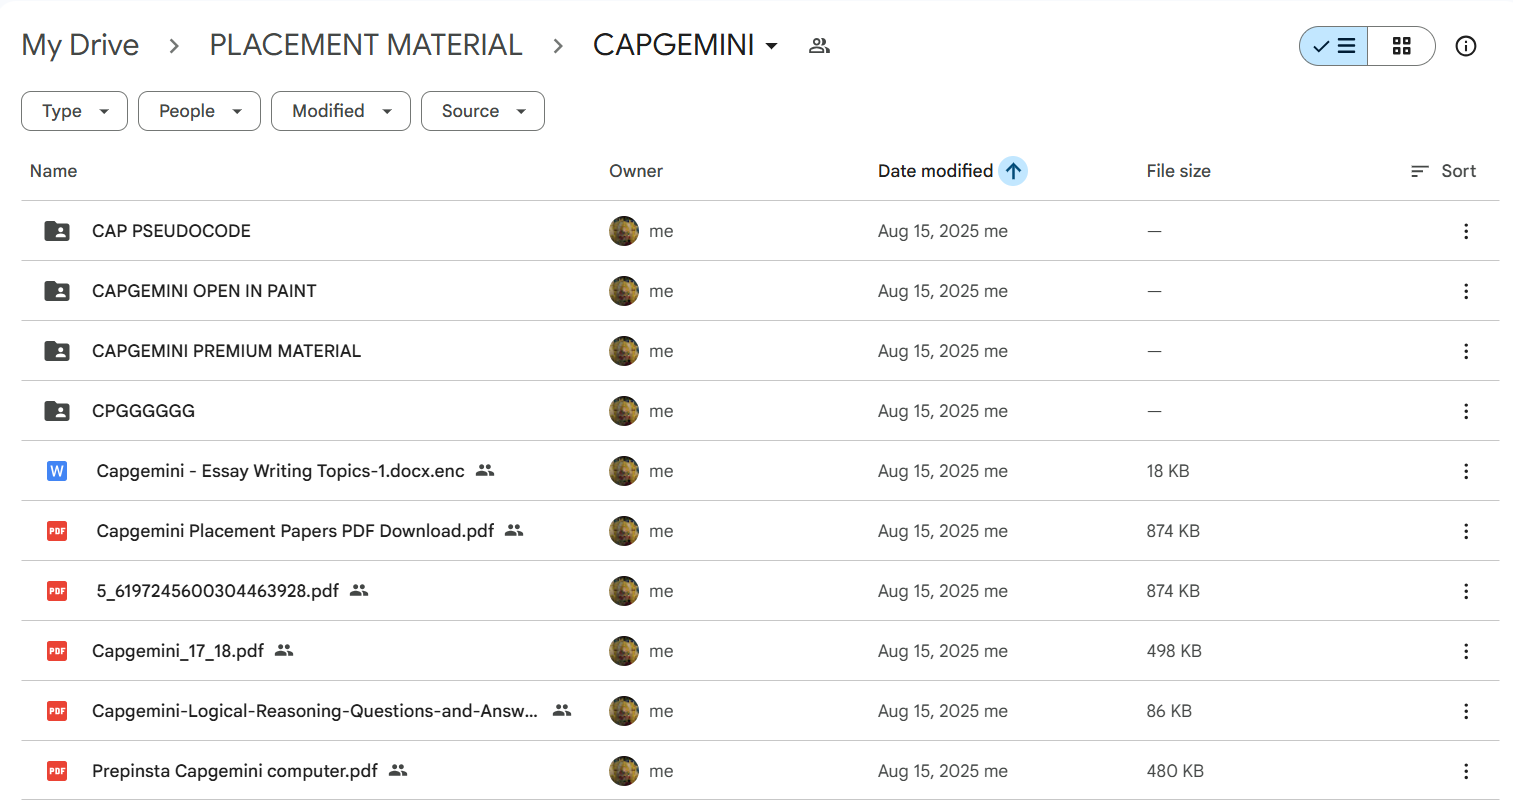Expand the CAPGEMINI breadcrumb dropdown arrow
This screenshot has height=802, width=1513.
point(771,45)
